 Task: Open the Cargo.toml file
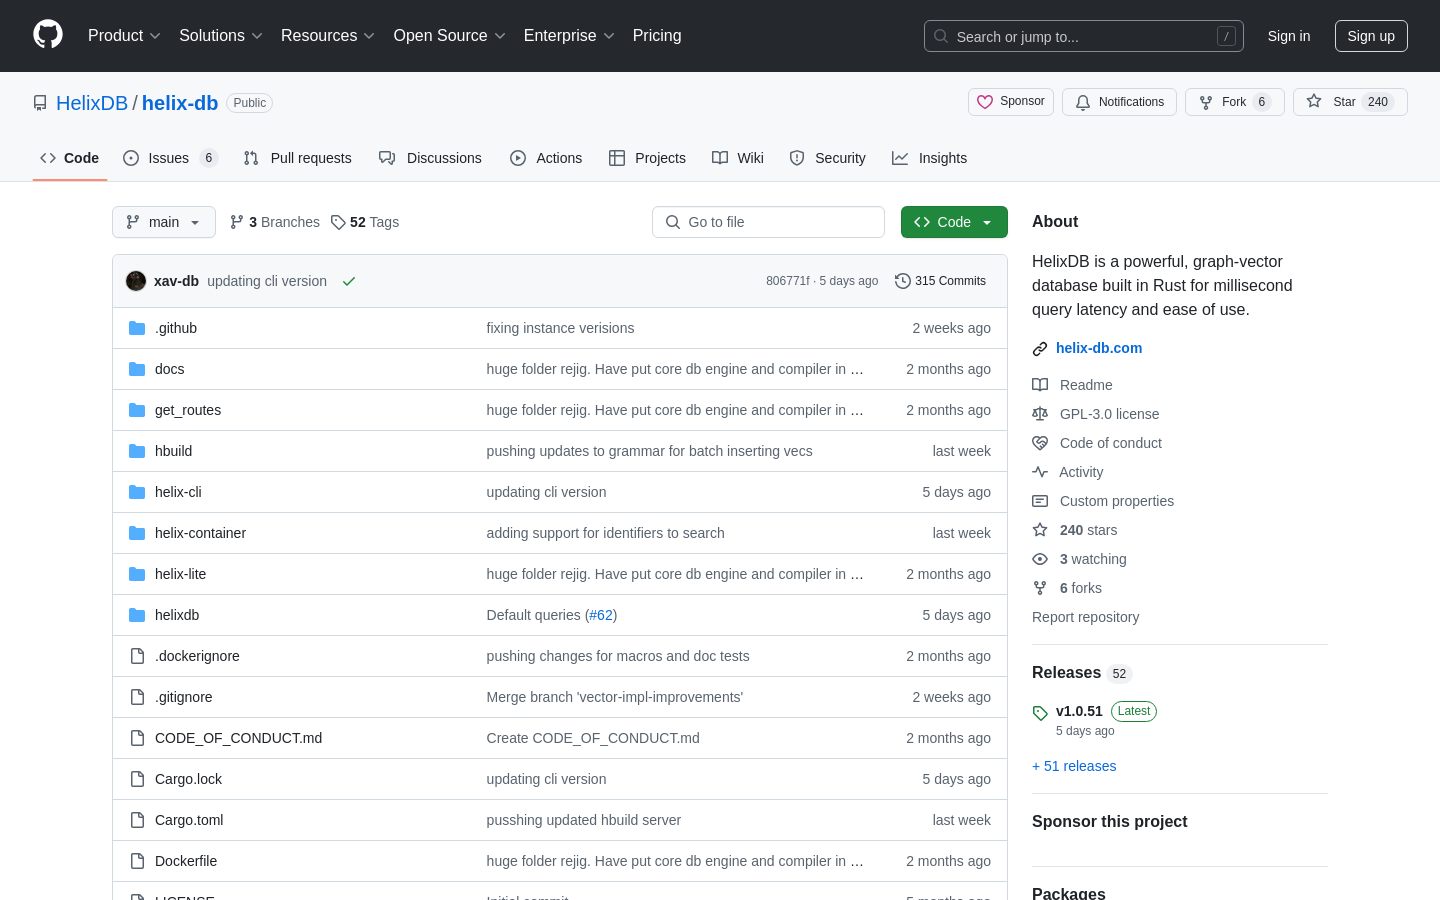point(189,820)
